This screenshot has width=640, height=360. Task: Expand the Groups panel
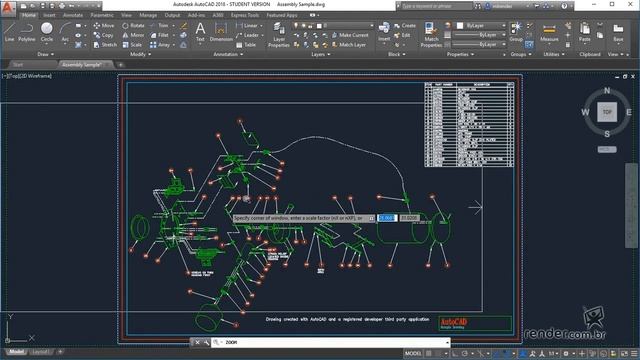521,54
